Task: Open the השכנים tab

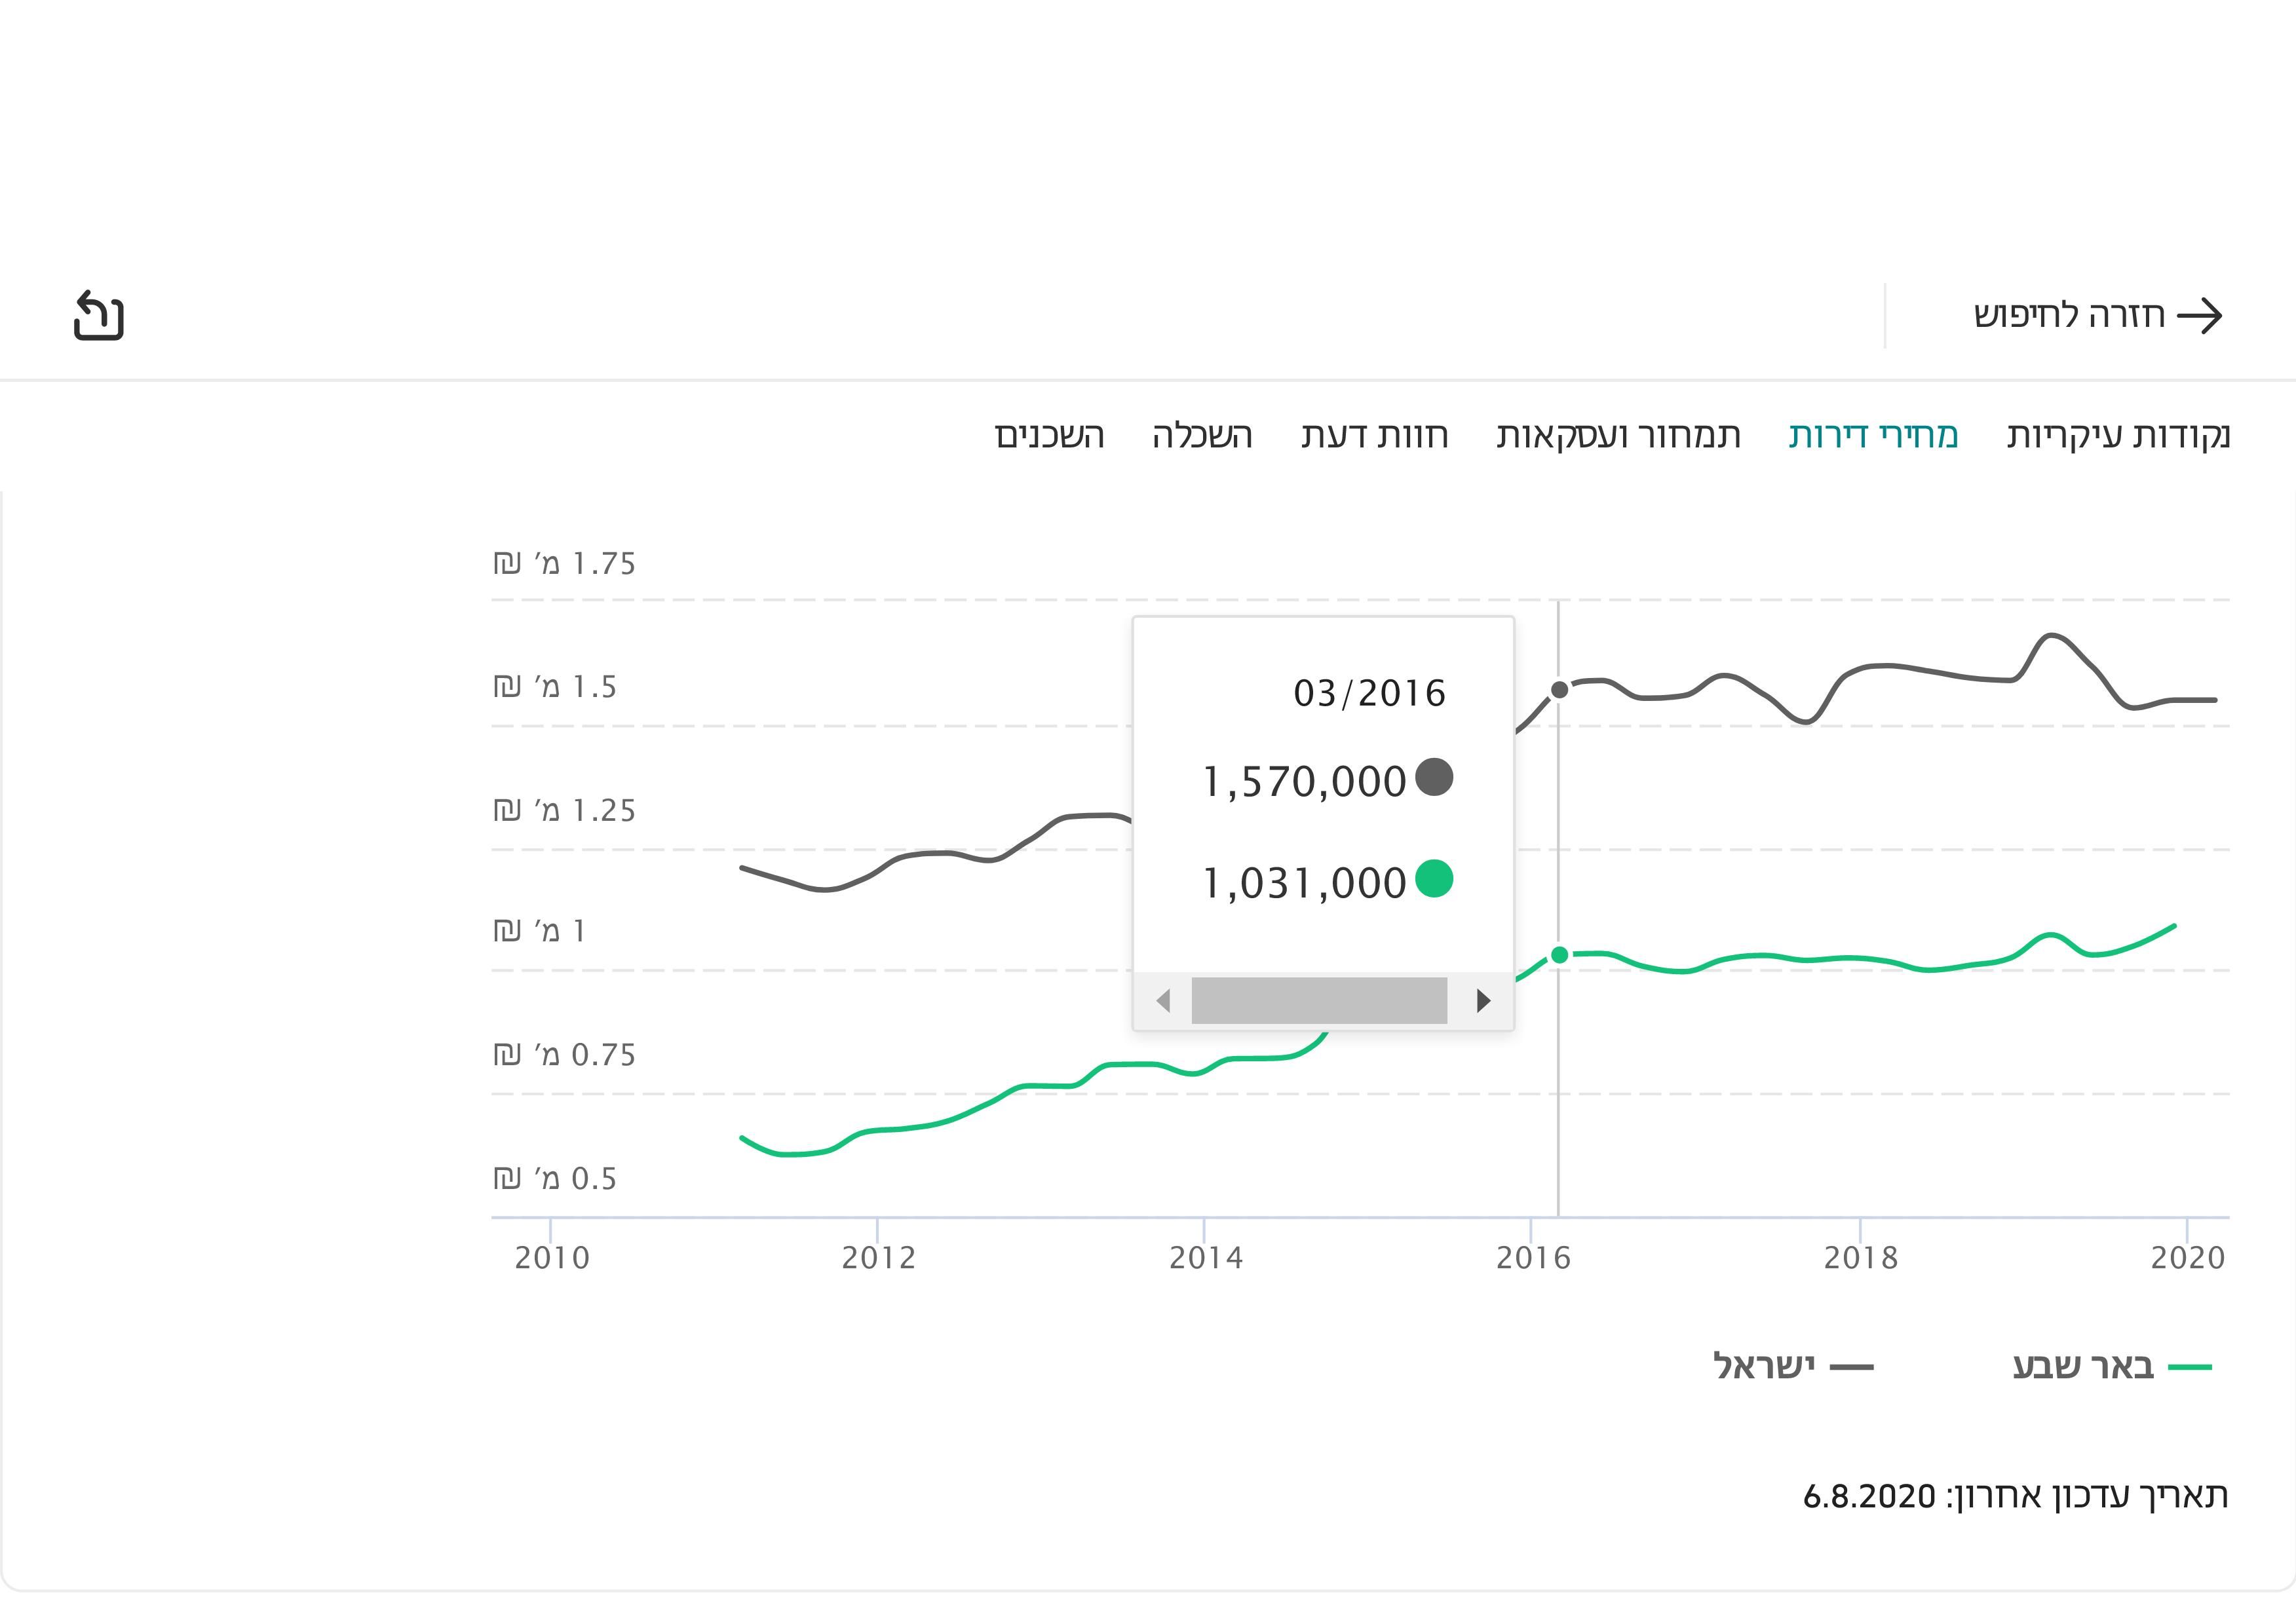Action: pyautogui.click(x=1049, y=436)
